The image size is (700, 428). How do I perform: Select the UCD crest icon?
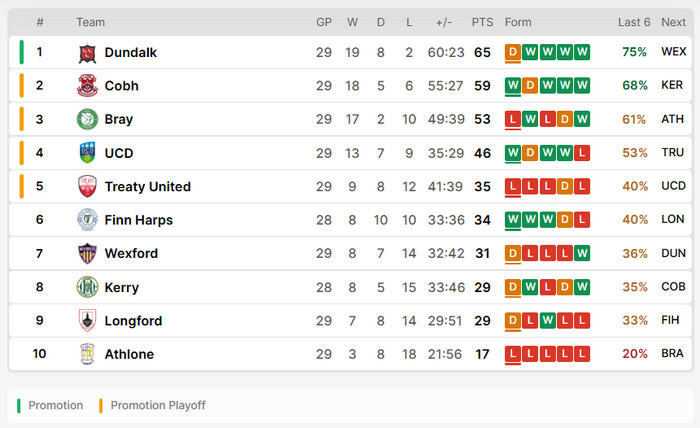88,153
